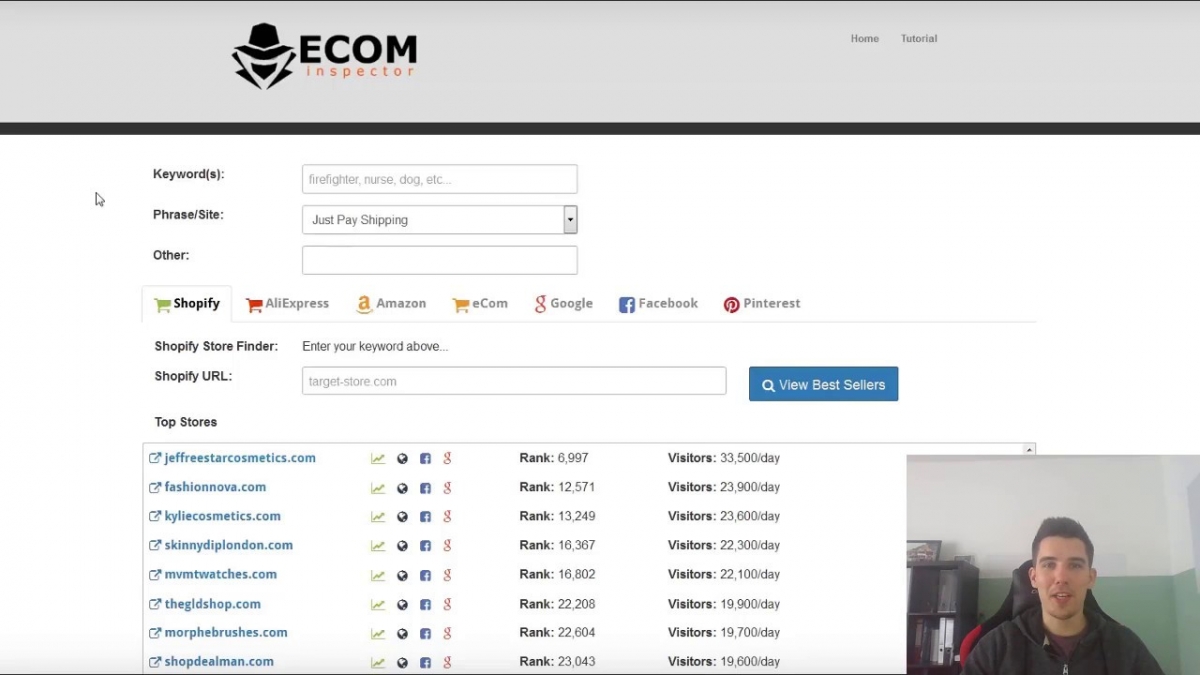Click the globe icon beside fashionnova.com
Viewport: 1200px width, 675px height.
402,487
